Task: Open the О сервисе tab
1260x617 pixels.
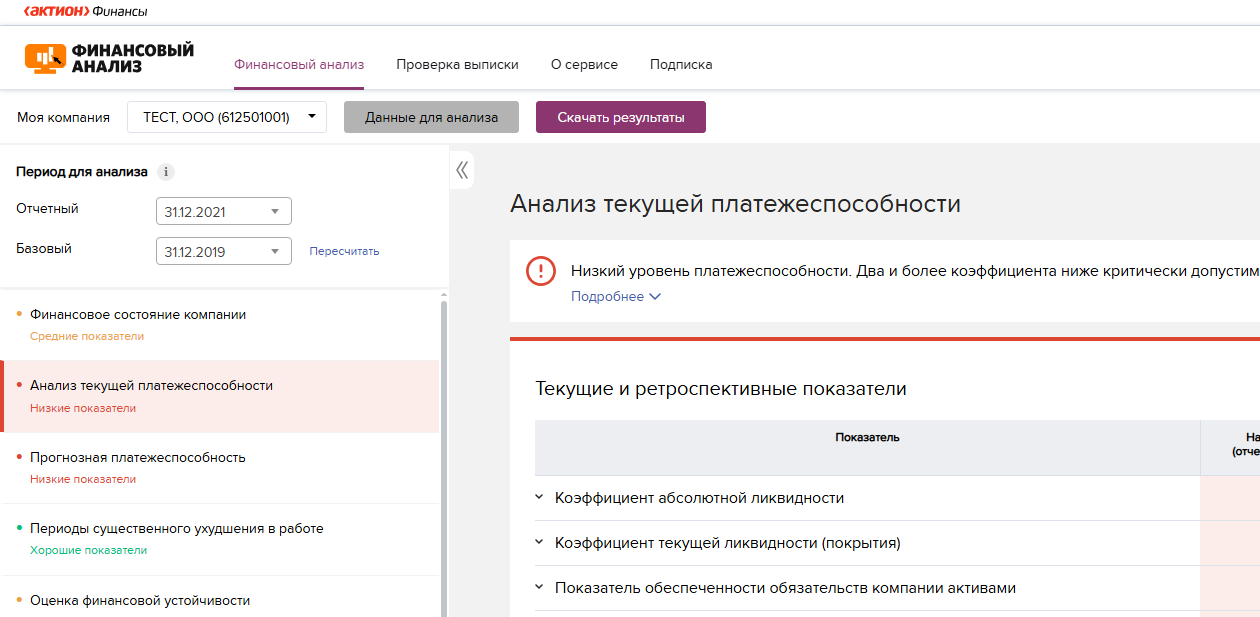Action: [584, 65]
